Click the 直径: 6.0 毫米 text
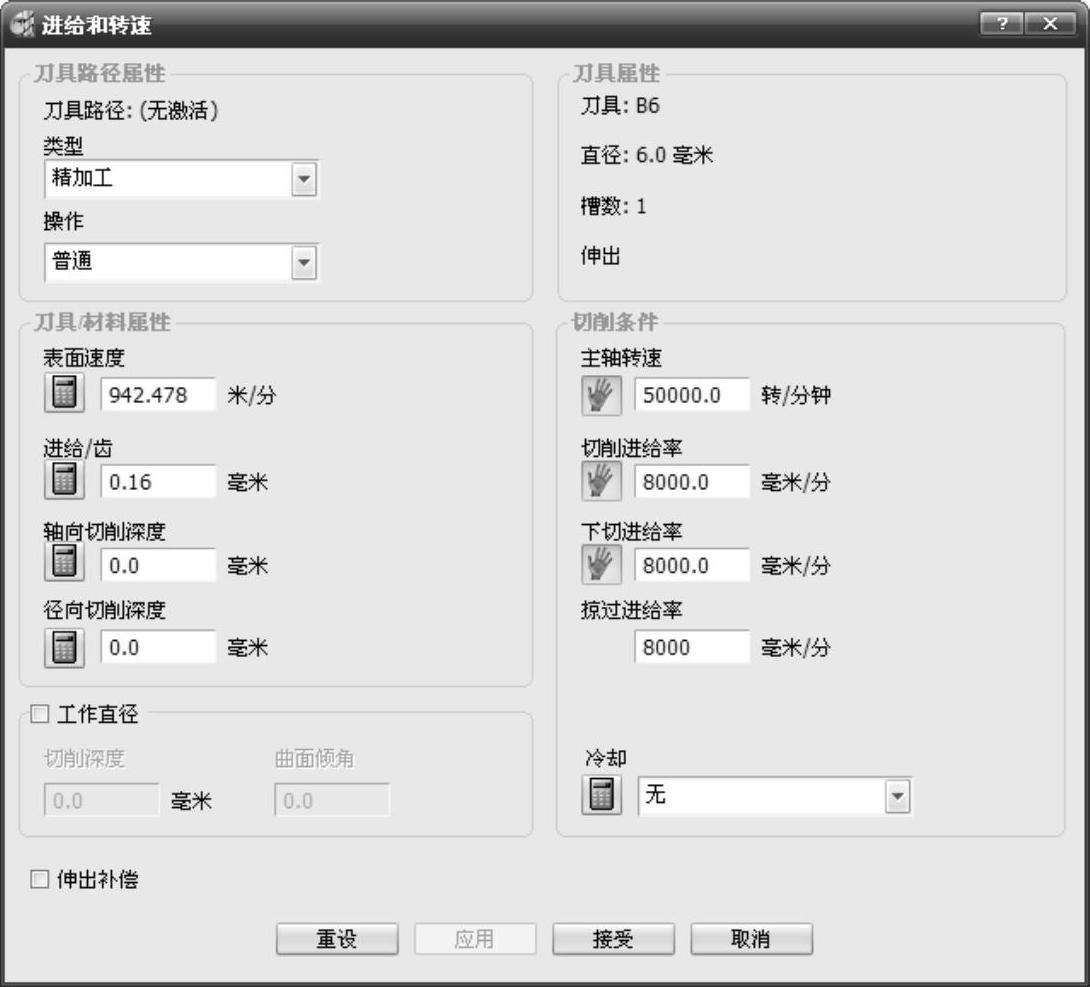1090x987 pixels. [646, 155]
